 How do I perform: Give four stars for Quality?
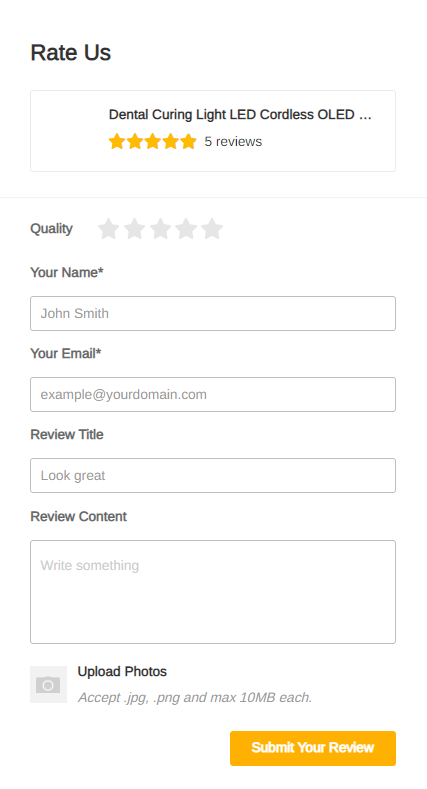pyautogui.click(x=186, y=229)
